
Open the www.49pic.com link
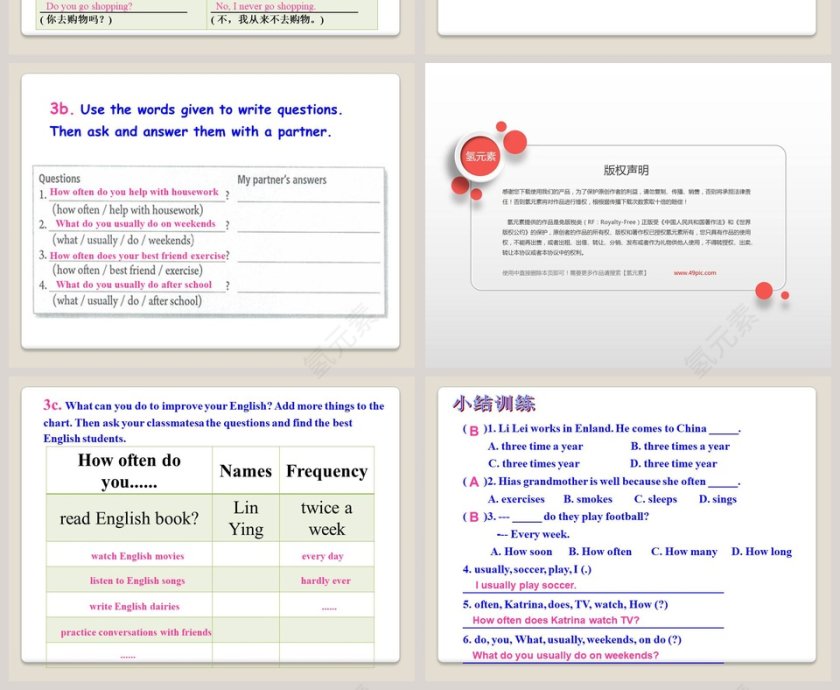point(698,272)
